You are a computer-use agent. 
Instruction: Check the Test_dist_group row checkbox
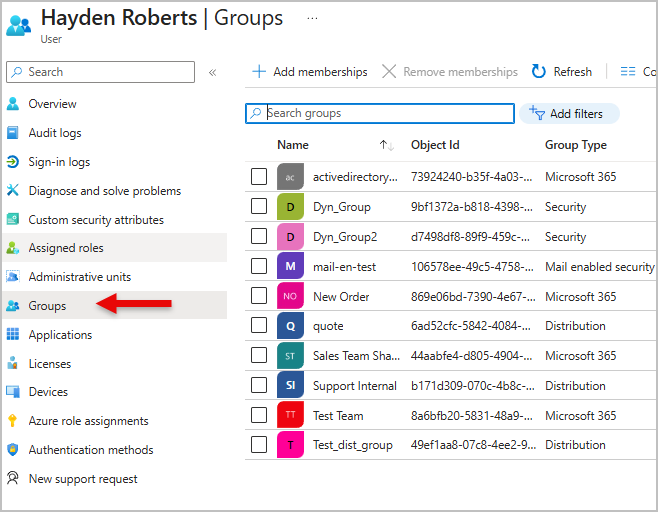click(259, 444)
